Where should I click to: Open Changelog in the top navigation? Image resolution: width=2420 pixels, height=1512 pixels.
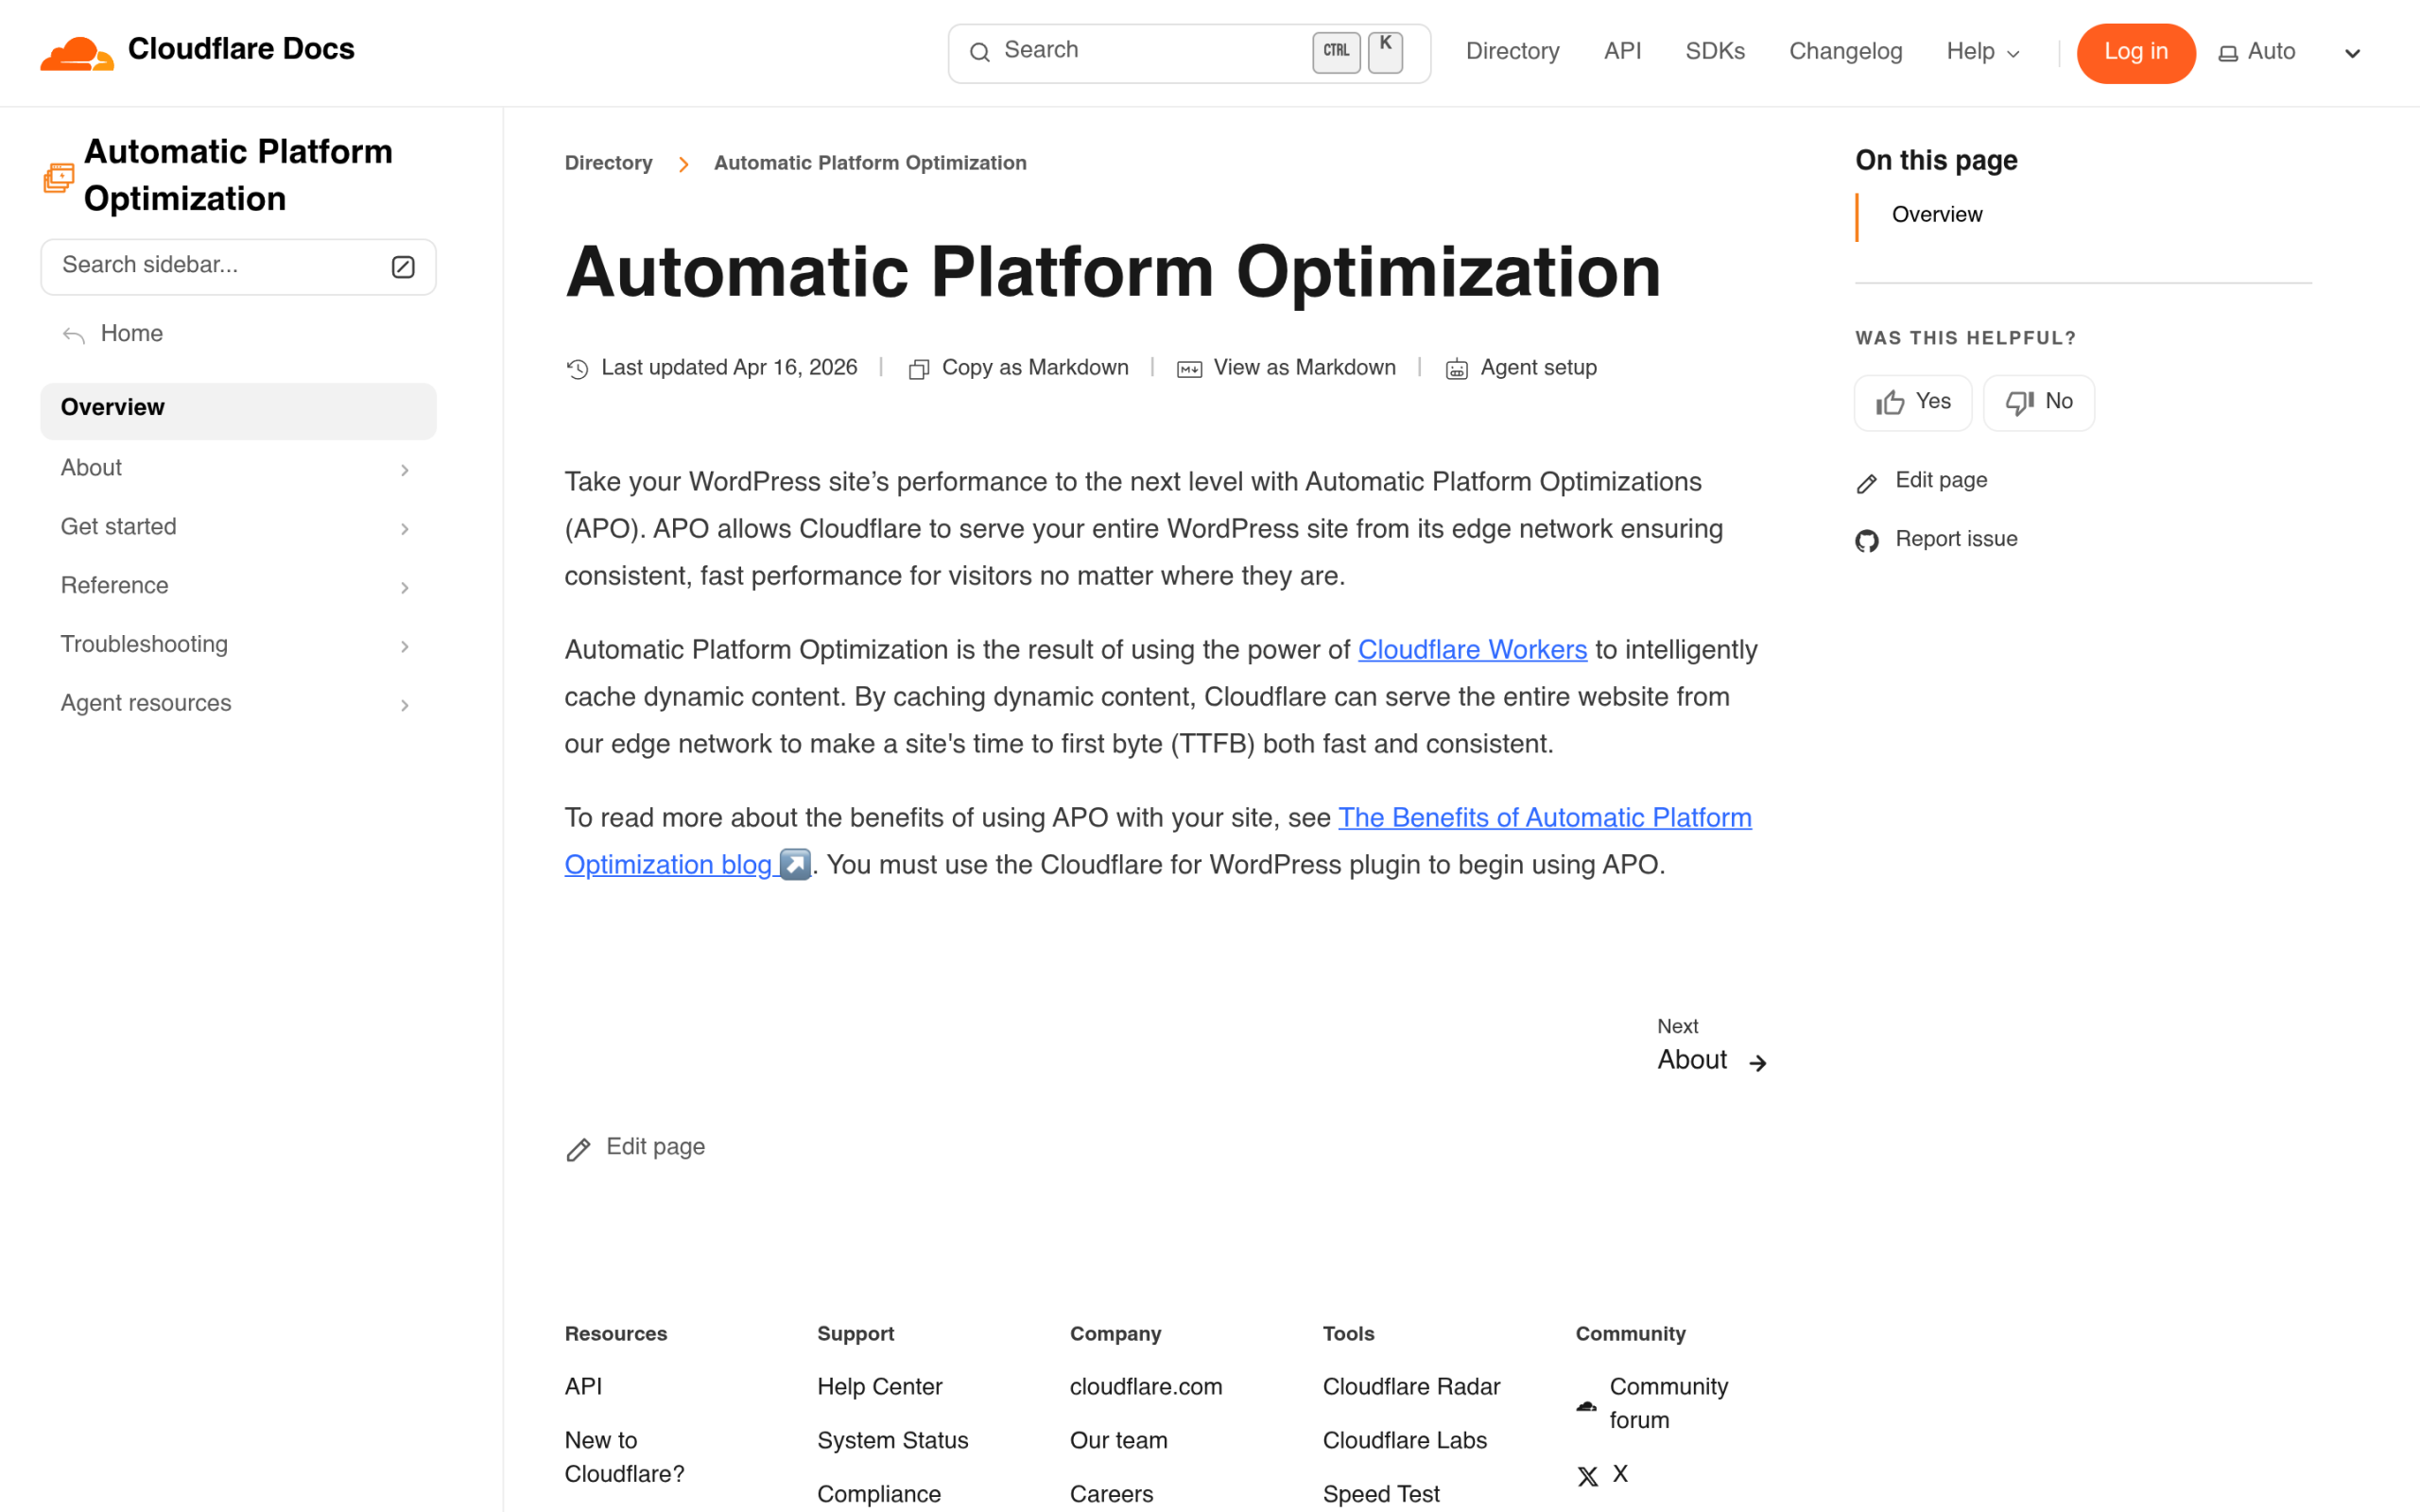(1845, 52)
